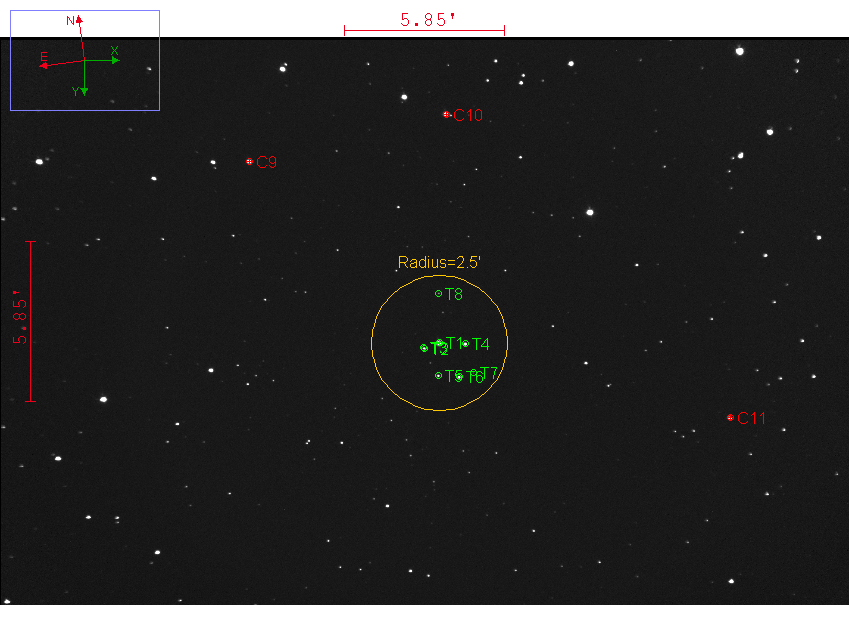Click the T6 aperture circle
Image resolution: width=849 pixels, height=641 pixels.
click(x=459, y=377)
